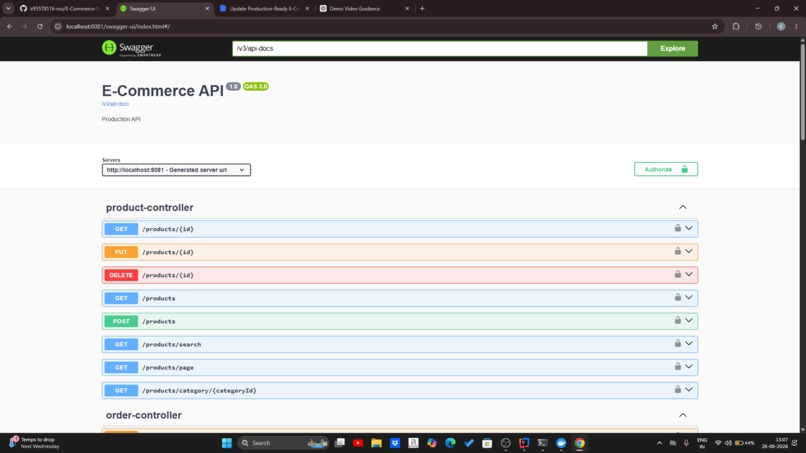Reload the Swagger UI page

coord(40,26)
